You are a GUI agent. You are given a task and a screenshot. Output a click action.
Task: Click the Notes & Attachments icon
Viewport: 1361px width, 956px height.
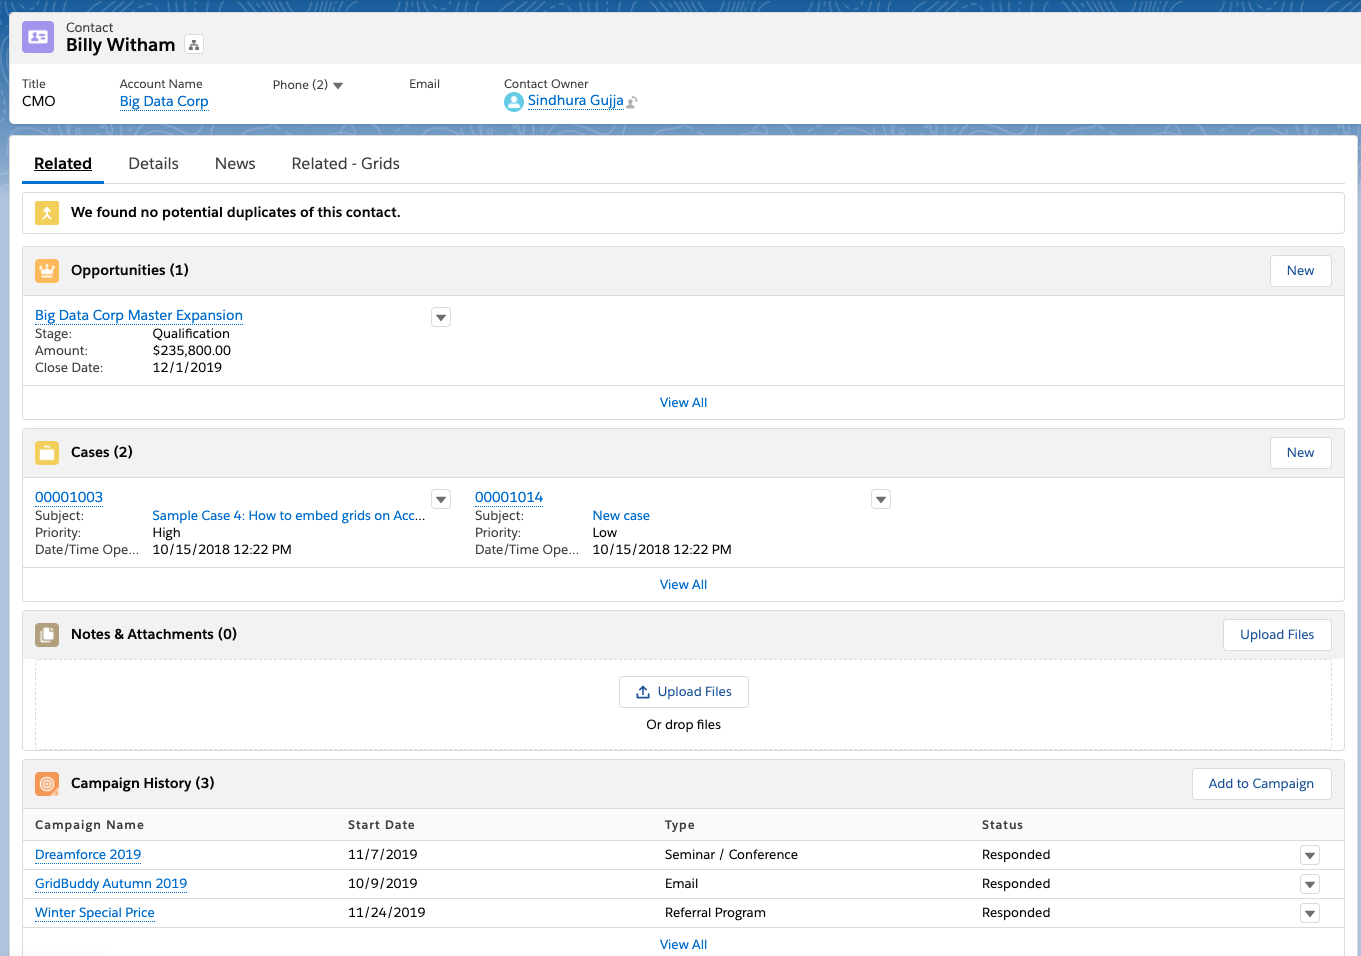pyautogui.click(x=47, y=635)
